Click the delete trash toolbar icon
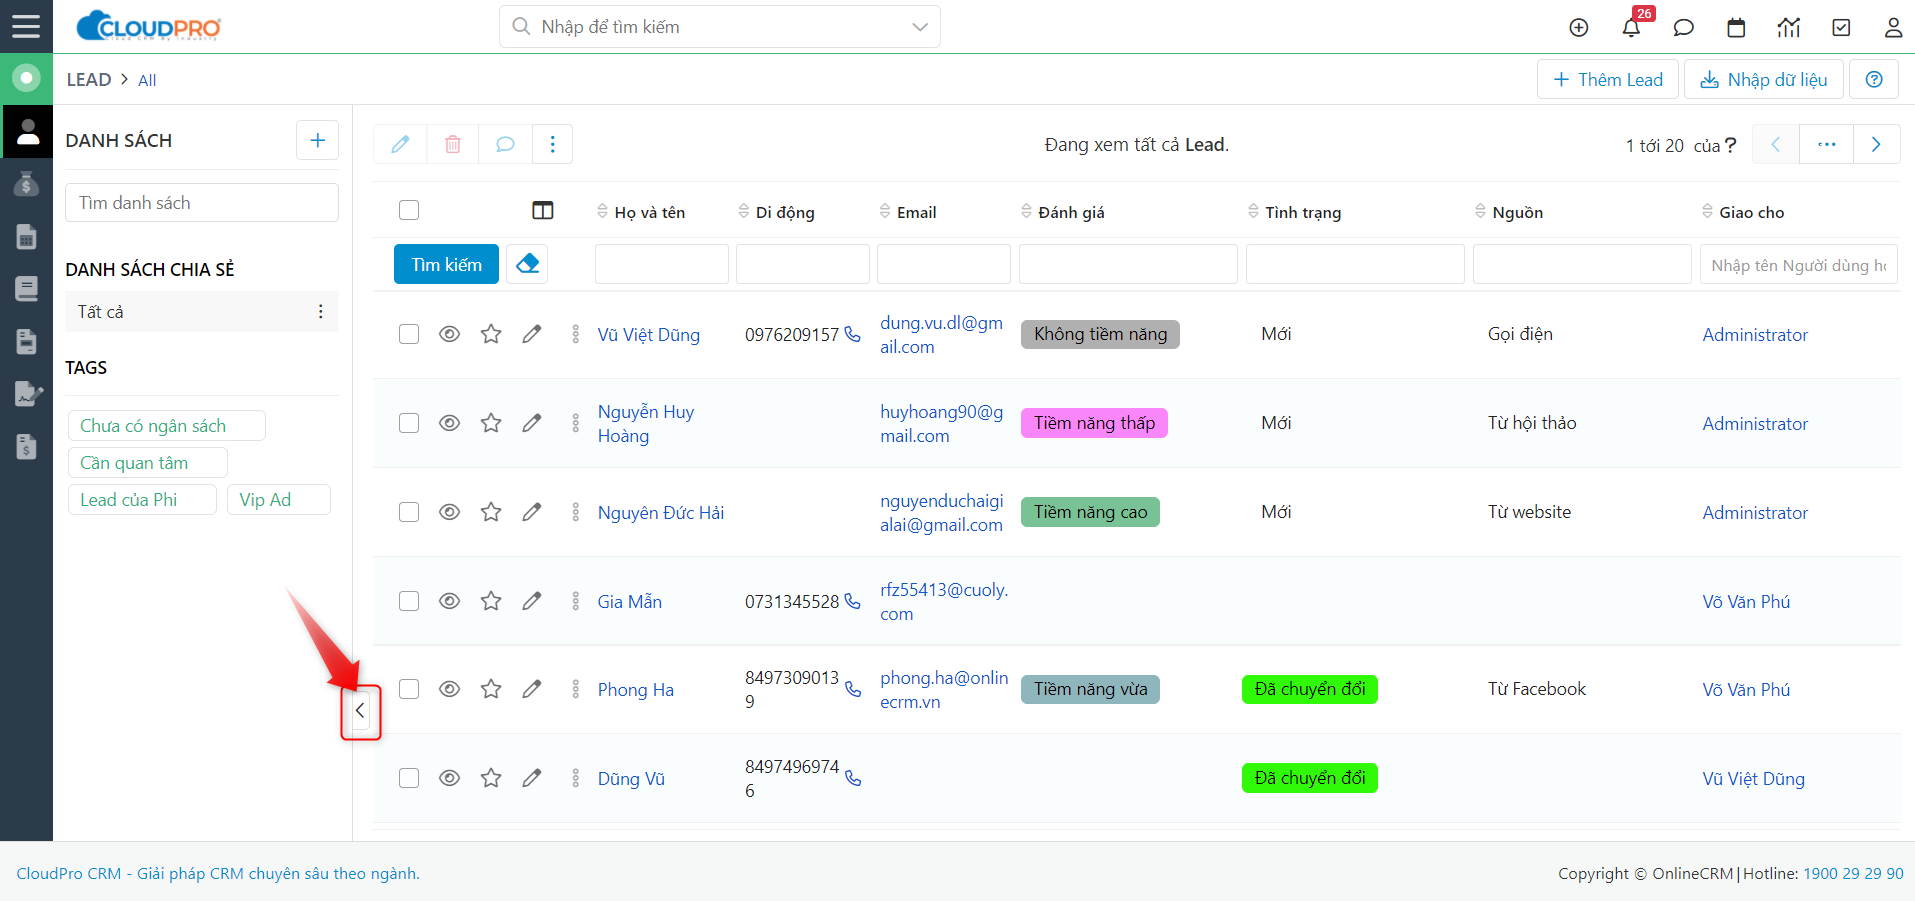The width and height of the screenshot is (1915, 901). point(453,144)
